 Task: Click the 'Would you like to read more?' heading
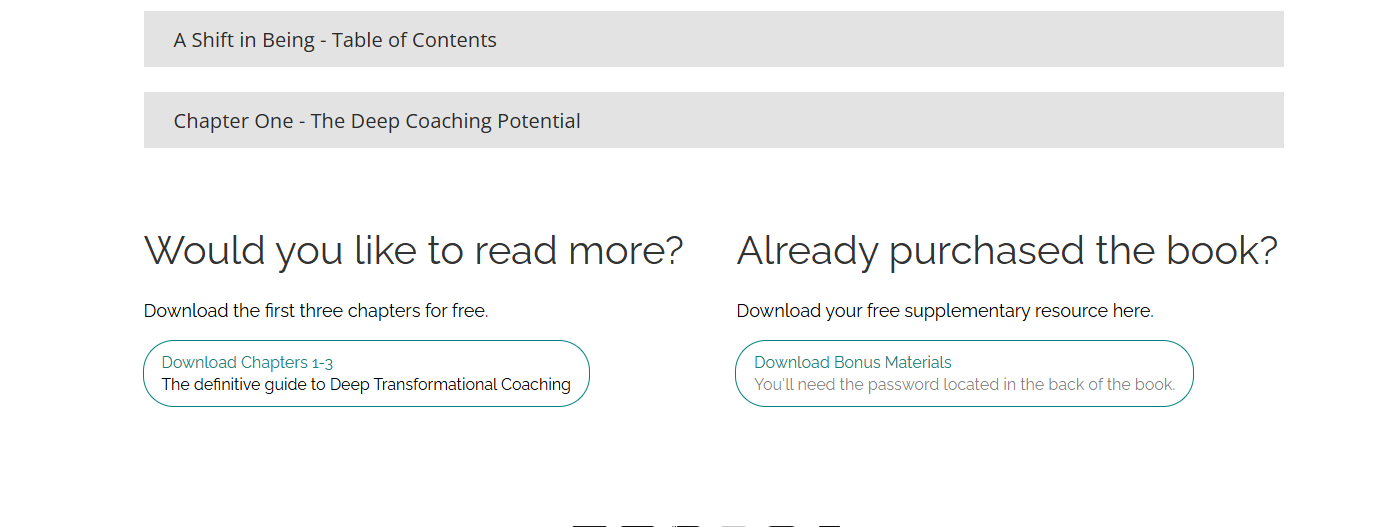[413, 250]
